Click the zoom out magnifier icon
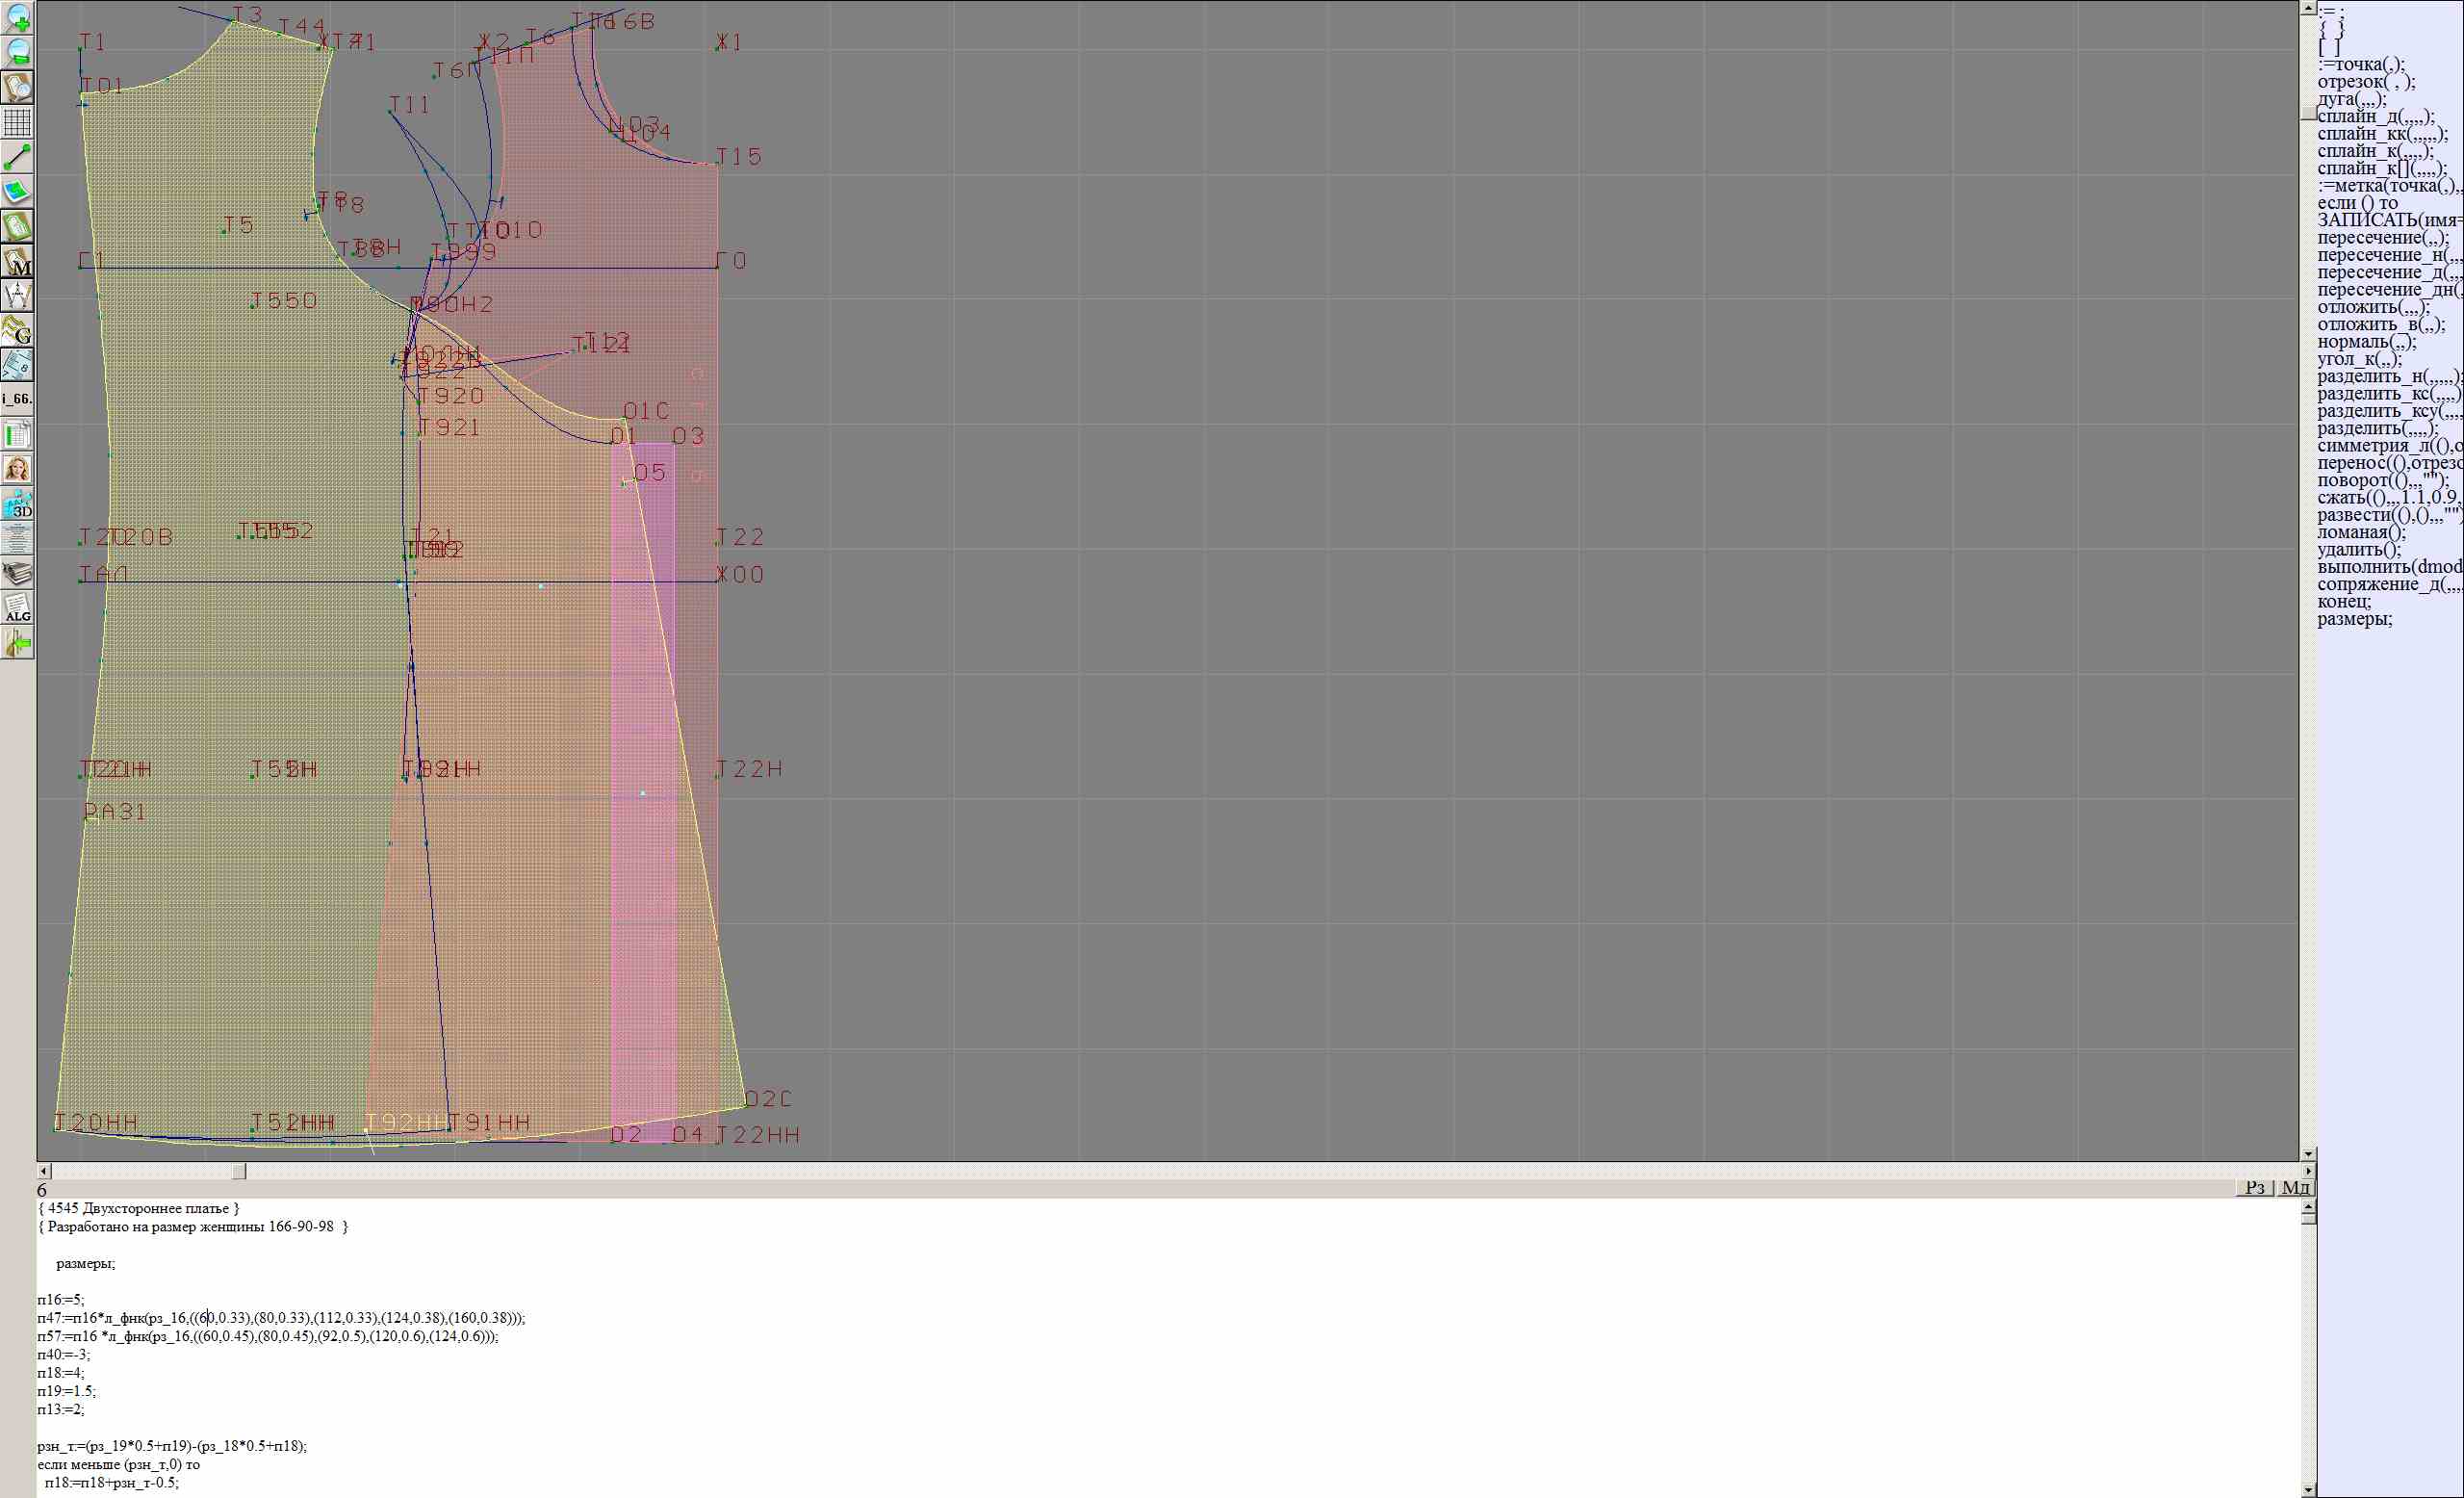The height and width of the screenshot is (1498, 2464). click(x=17, y=52)
